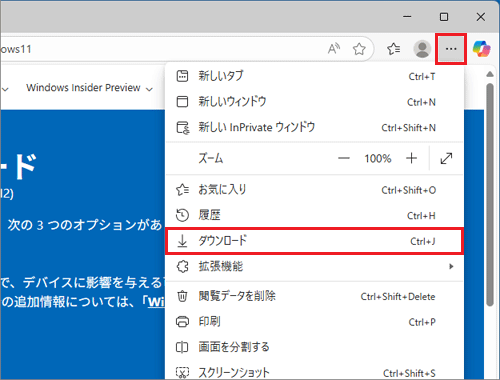The width and height of the screenshot is (500, 380).
Task: Click the download arrow icon
Action: [182, 241]
